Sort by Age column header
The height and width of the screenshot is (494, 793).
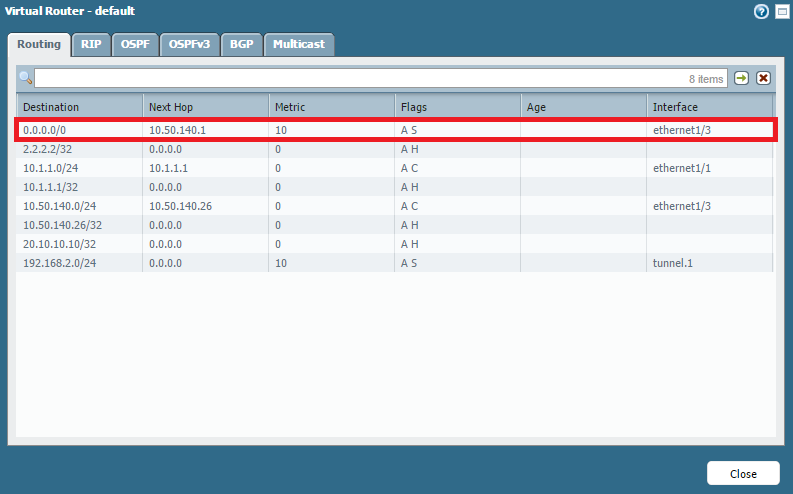click(x=584, y=107)
